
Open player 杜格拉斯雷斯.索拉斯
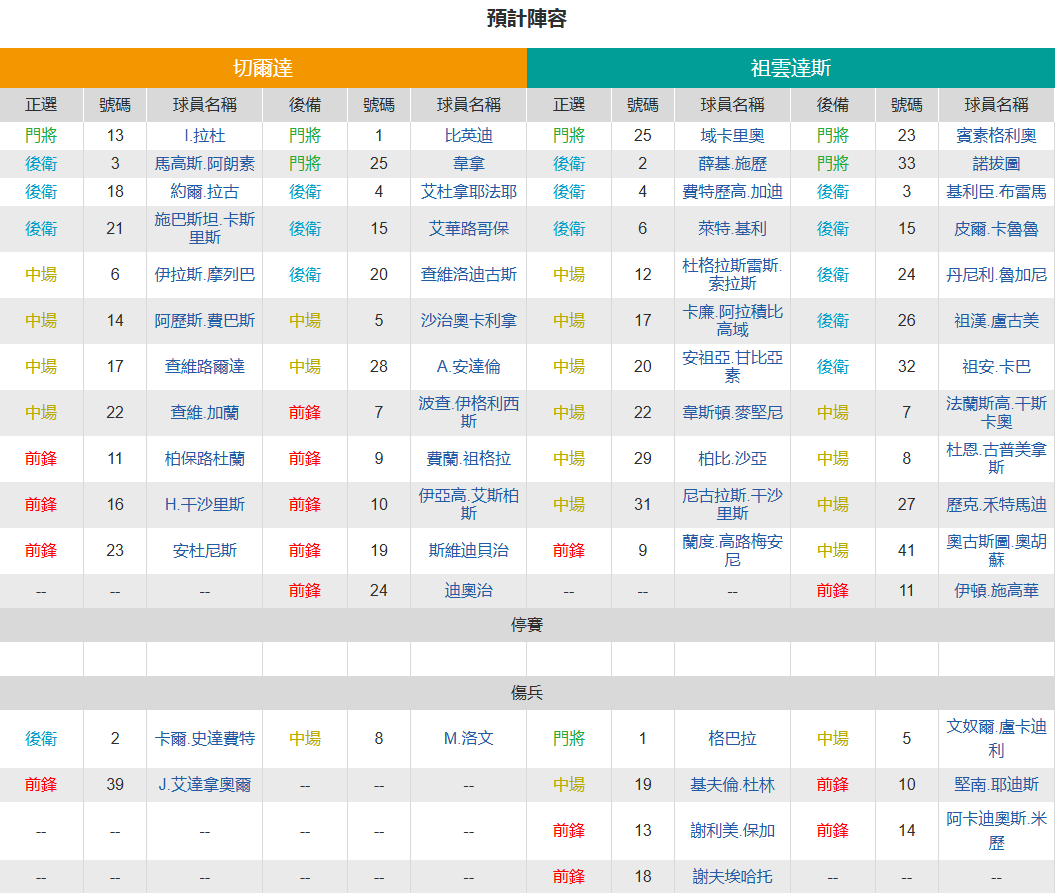pos(732,275)
